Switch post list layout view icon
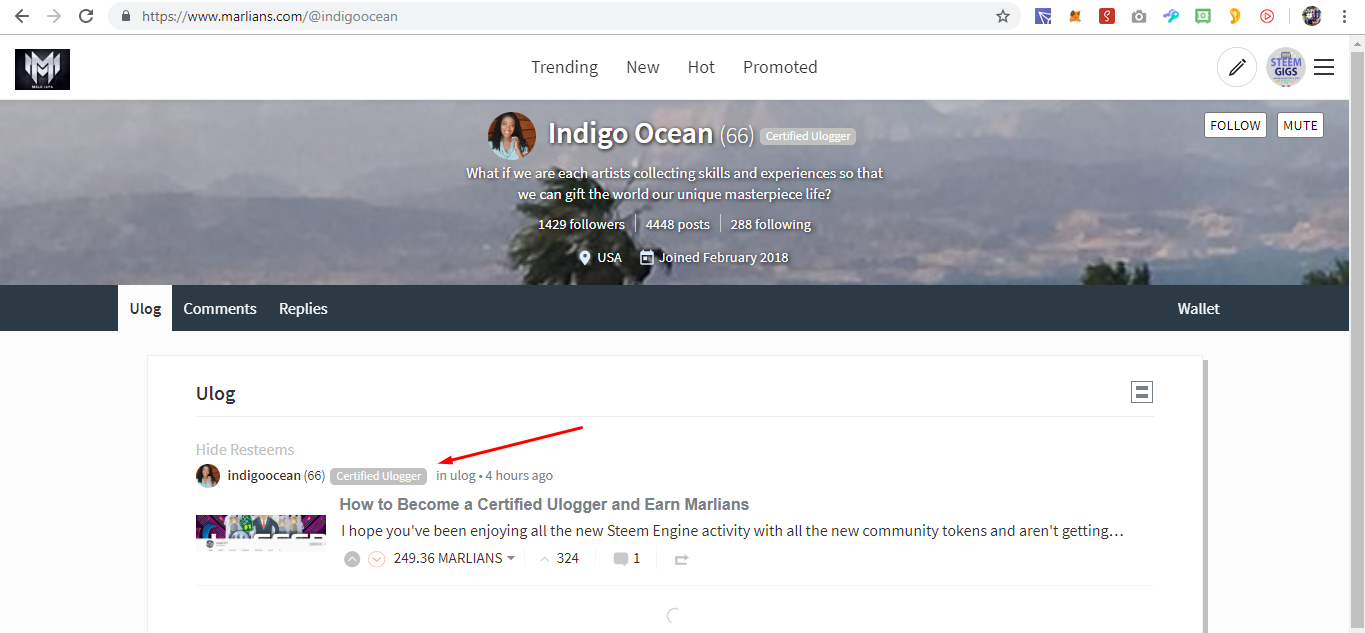Screen dimensions: 1365x633 point(1142,392)
